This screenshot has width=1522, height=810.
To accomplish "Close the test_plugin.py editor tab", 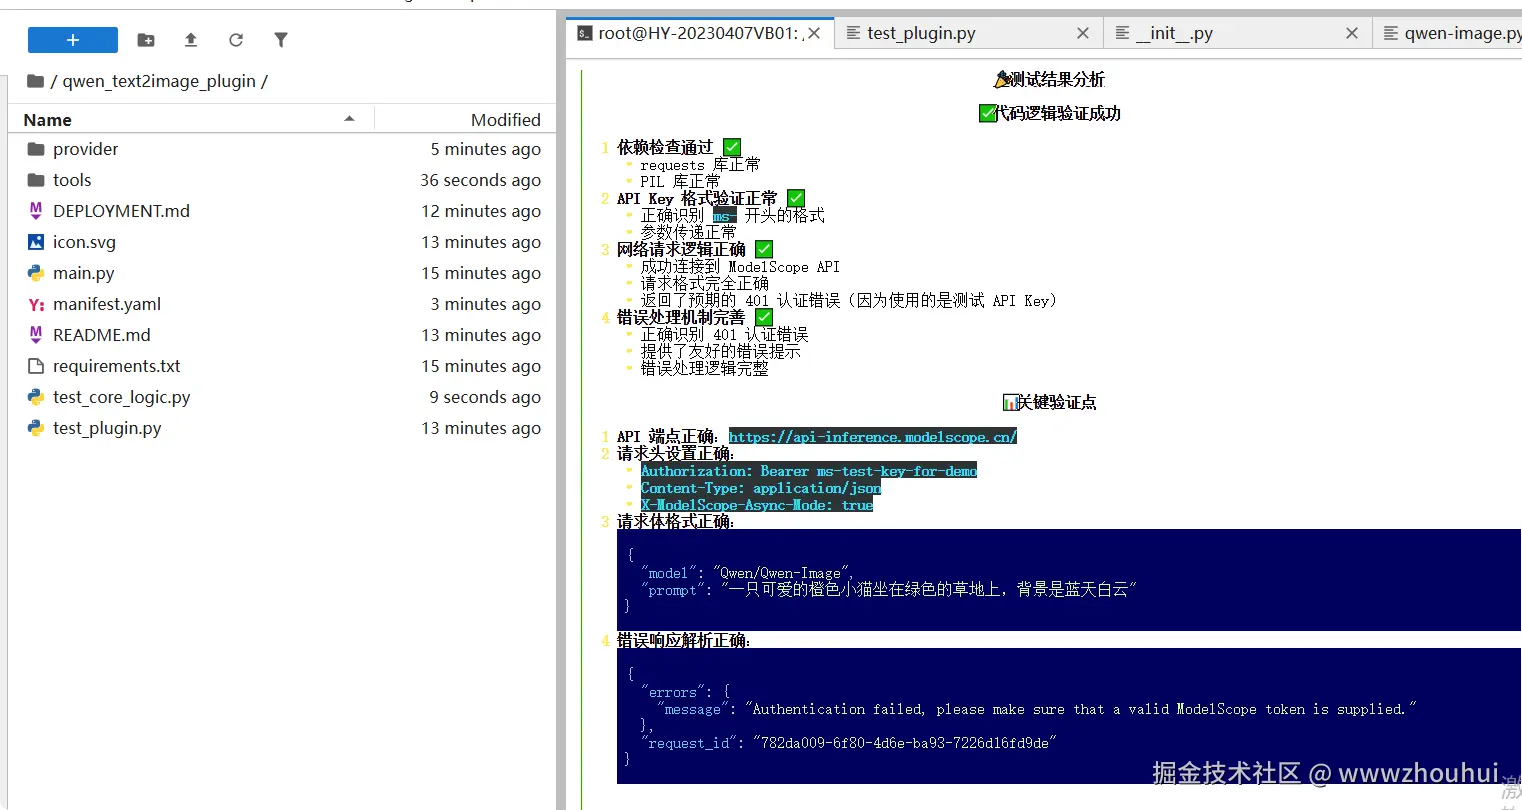I will click(x=1083, y=33).
